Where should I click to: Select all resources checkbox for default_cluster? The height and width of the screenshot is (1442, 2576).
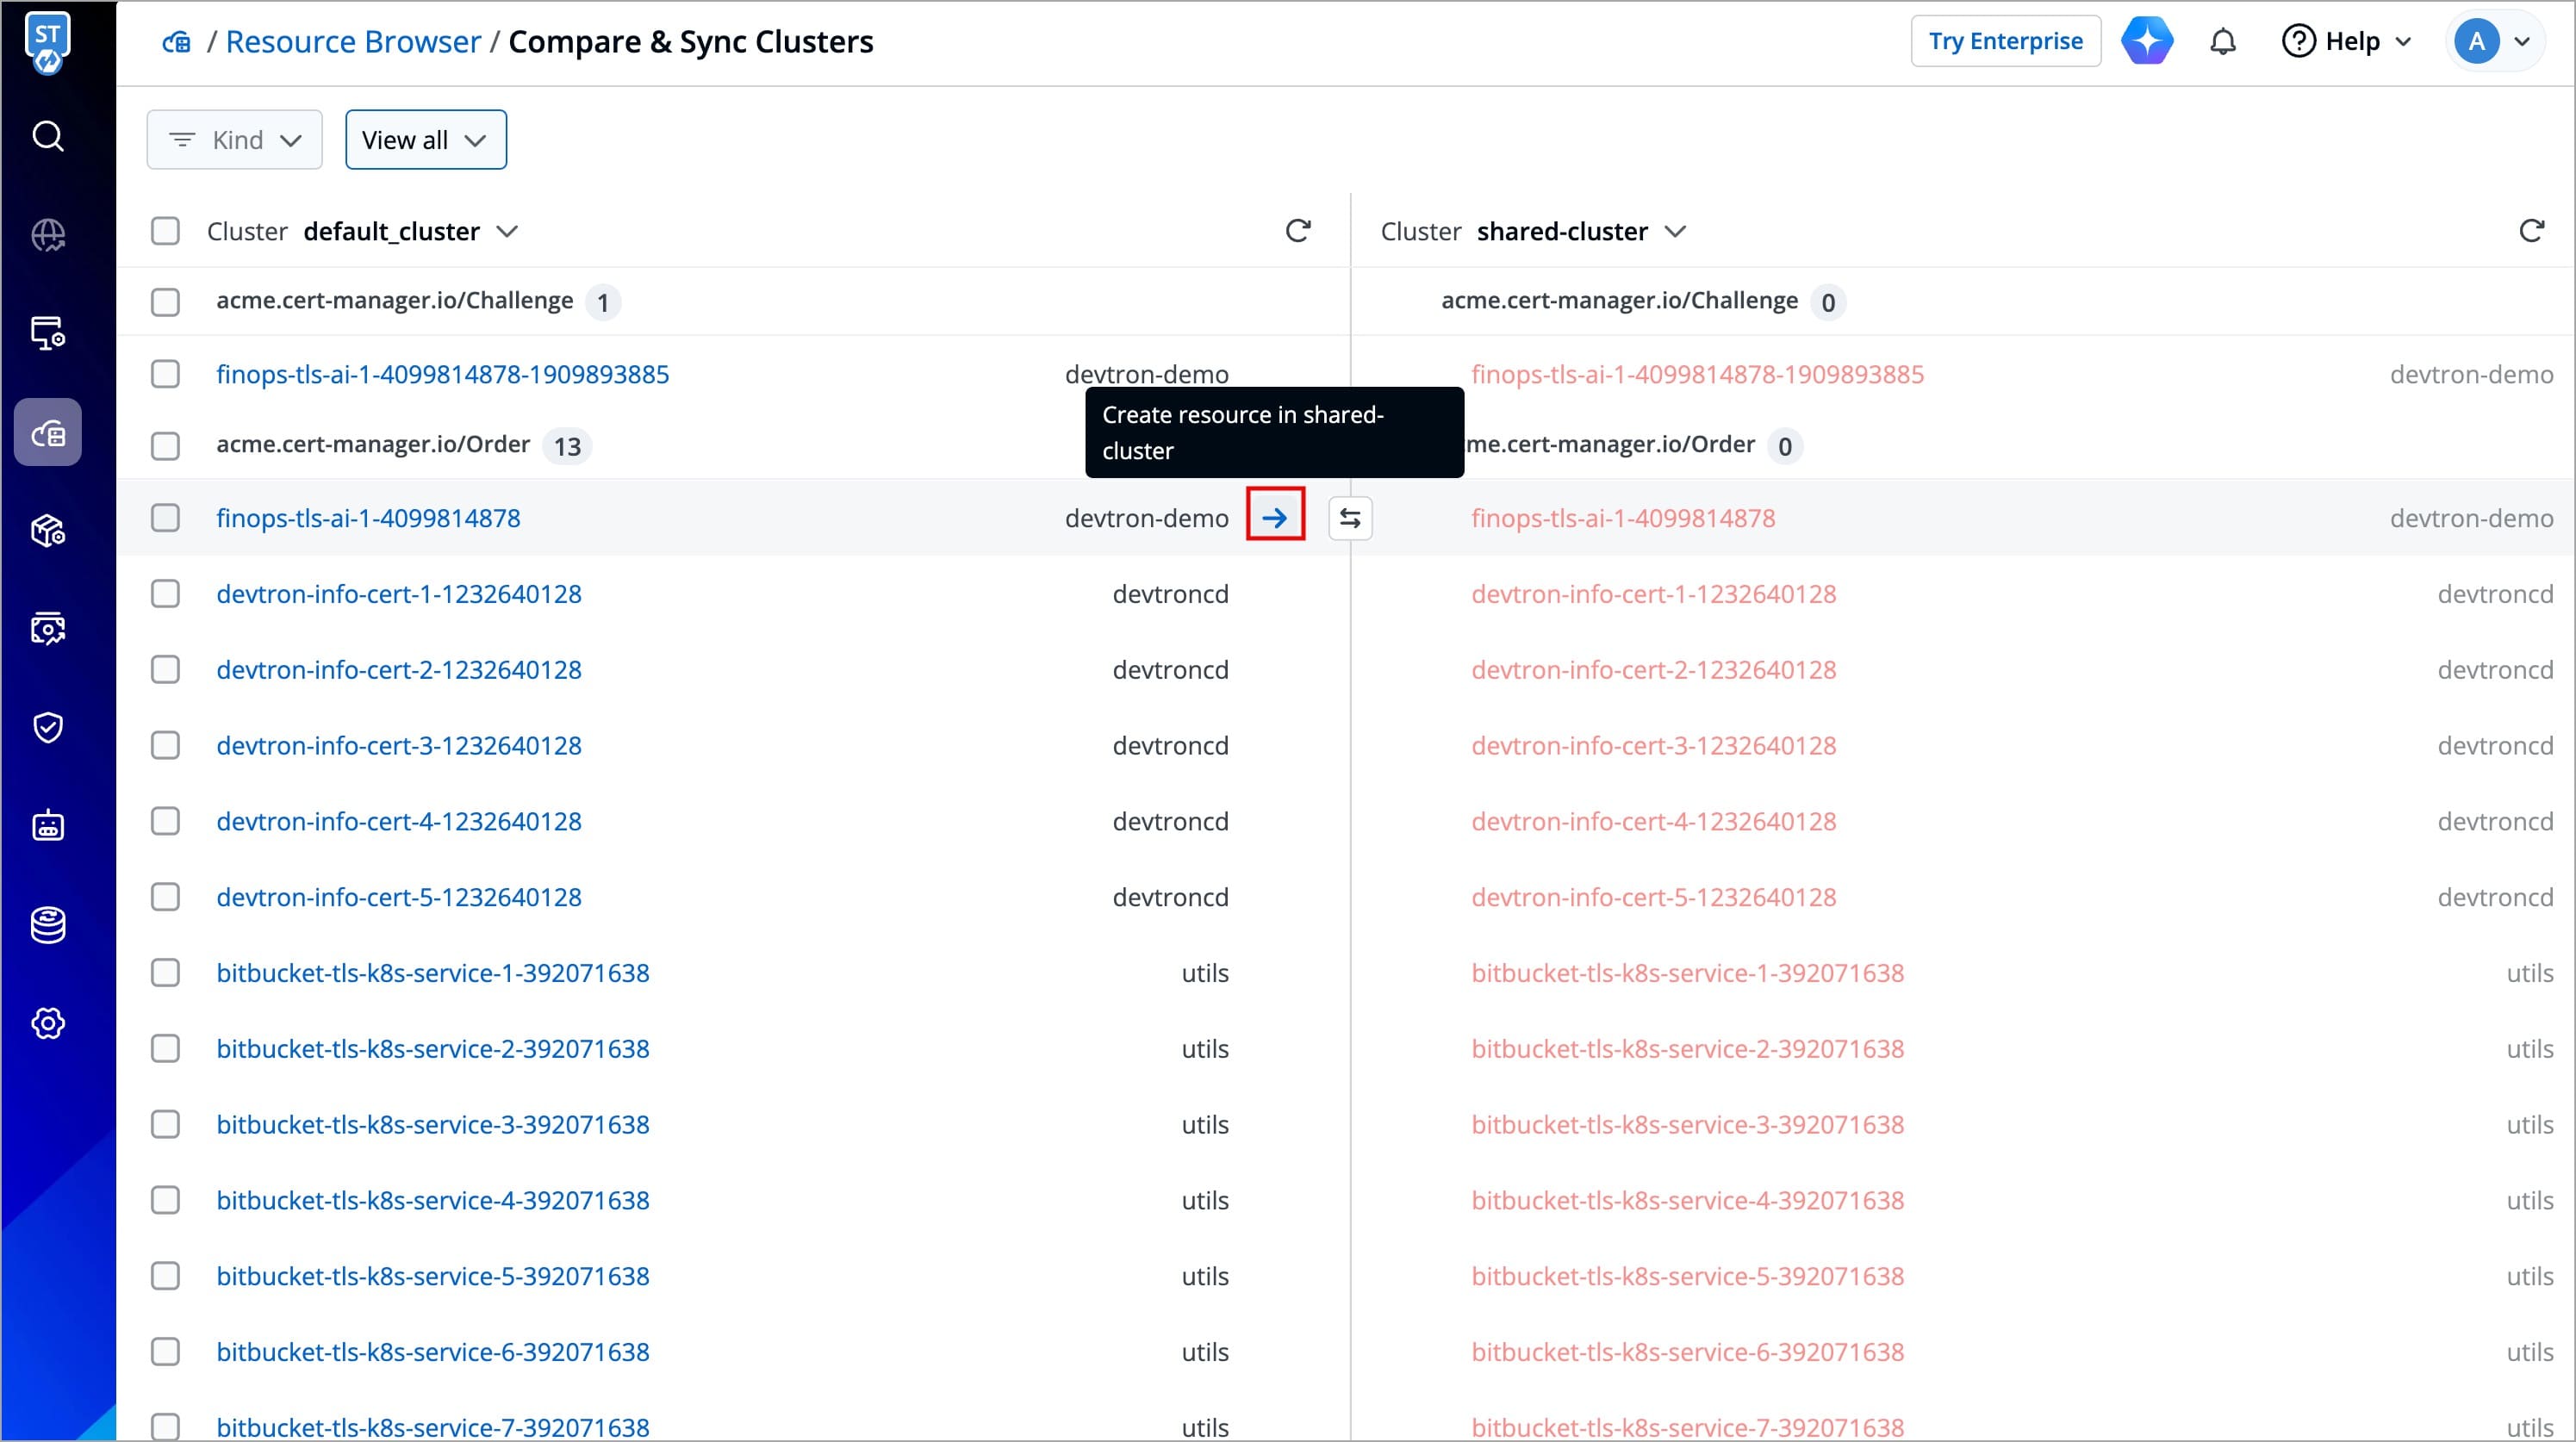pyautogui.click(x=165, y=231)
